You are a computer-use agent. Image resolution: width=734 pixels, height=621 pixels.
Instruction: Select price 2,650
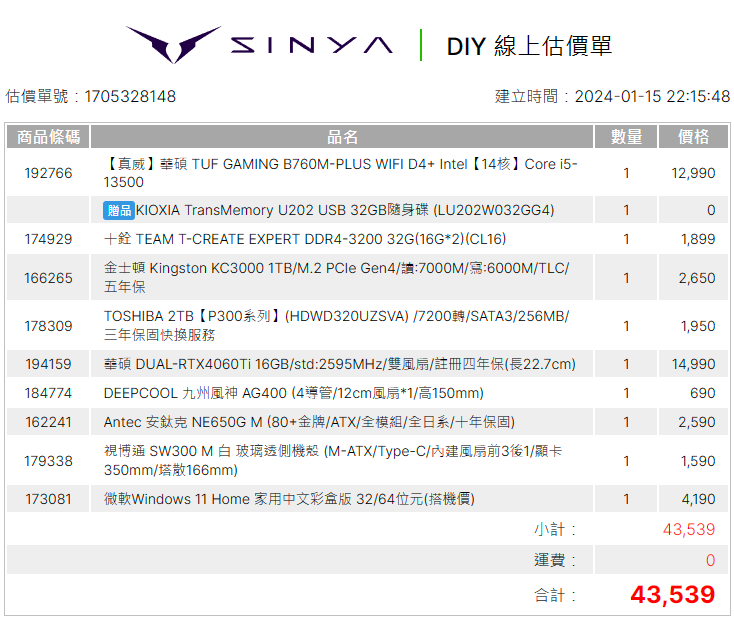pos(697,278)
